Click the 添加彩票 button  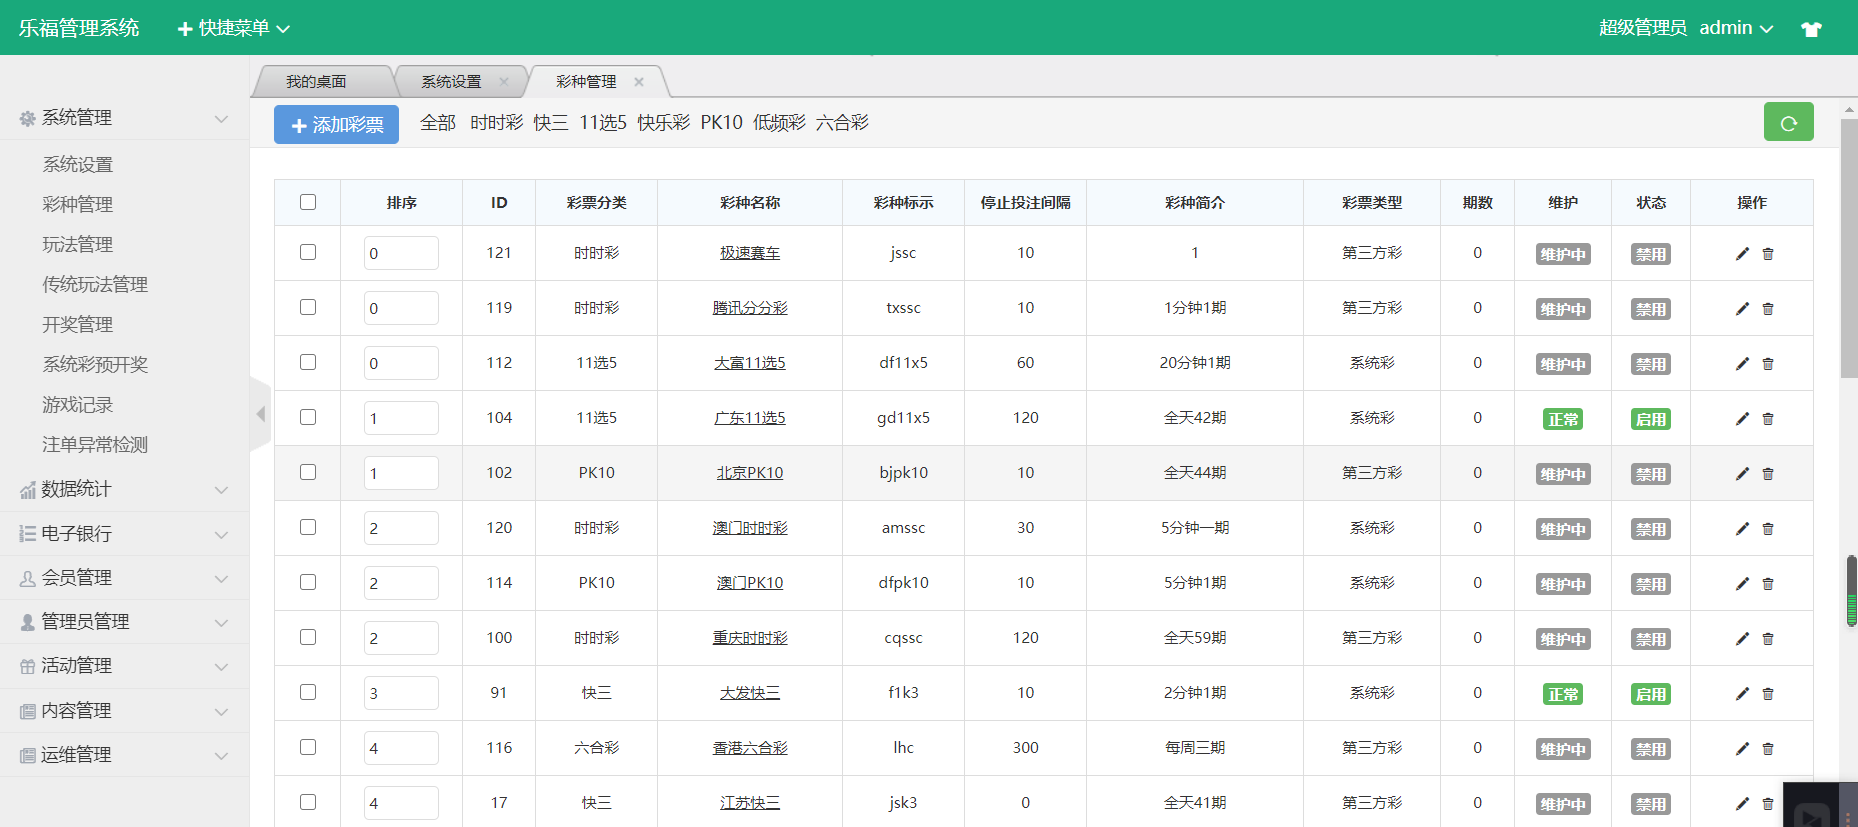click(x=337, y=124)
